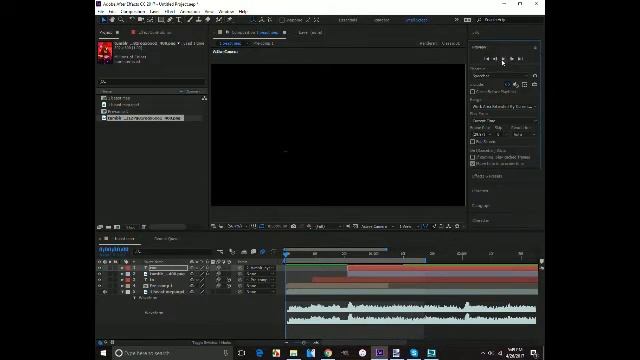Create a new folder in Project panel
640x360 pixels.
click(x=109, y=227)
